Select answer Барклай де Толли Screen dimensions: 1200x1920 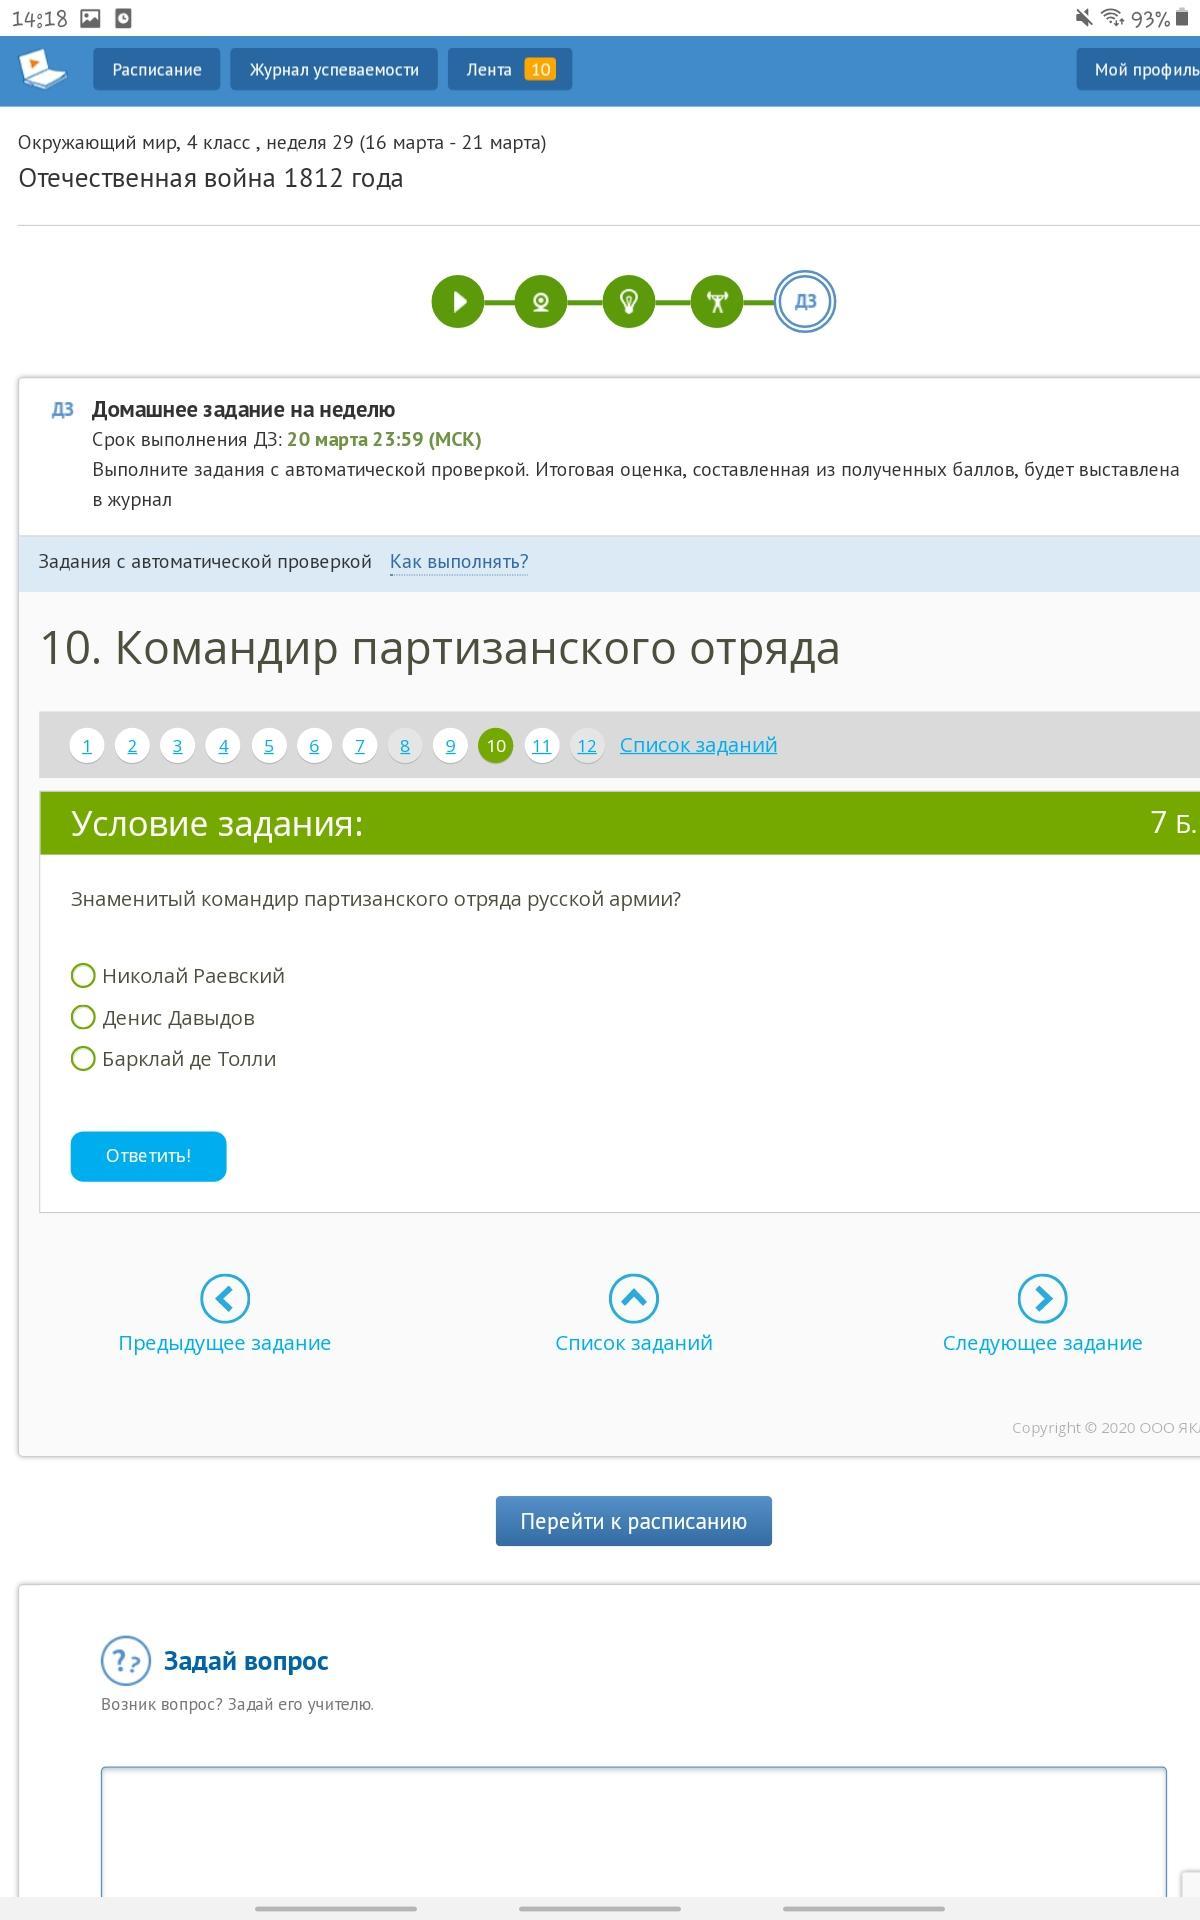pyautogui.click(x=84, y=1058)
